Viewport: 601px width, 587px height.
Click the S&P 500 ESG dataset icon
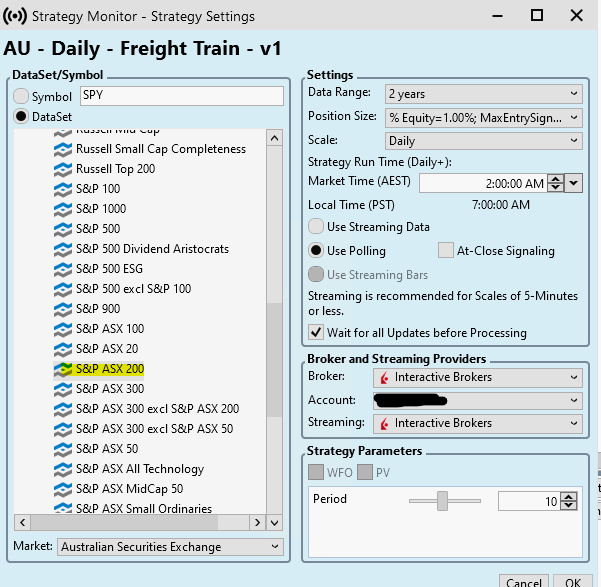(x=62, y=269)
